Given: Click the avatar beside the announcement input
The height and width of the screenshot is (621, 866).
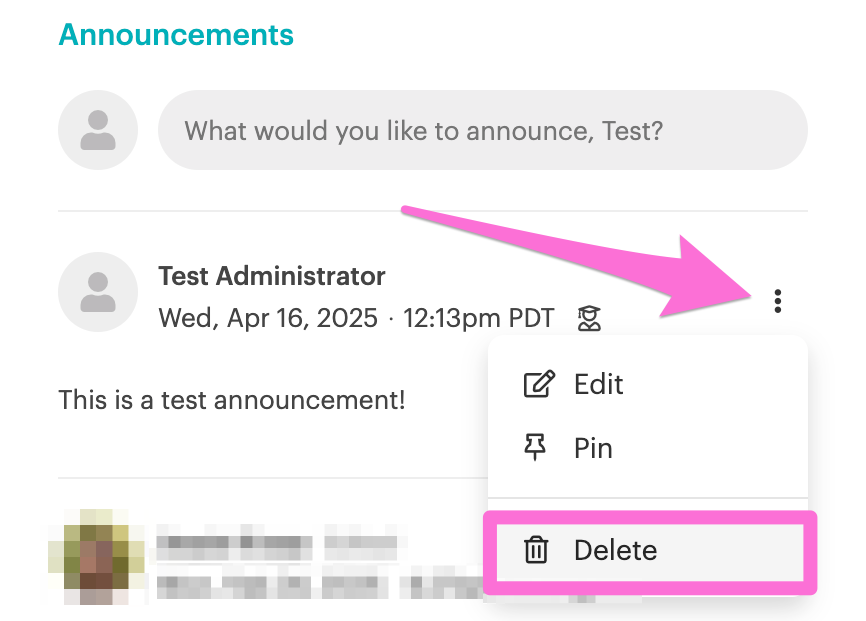Looking at the screenshot, I should [x=97, y=131].
